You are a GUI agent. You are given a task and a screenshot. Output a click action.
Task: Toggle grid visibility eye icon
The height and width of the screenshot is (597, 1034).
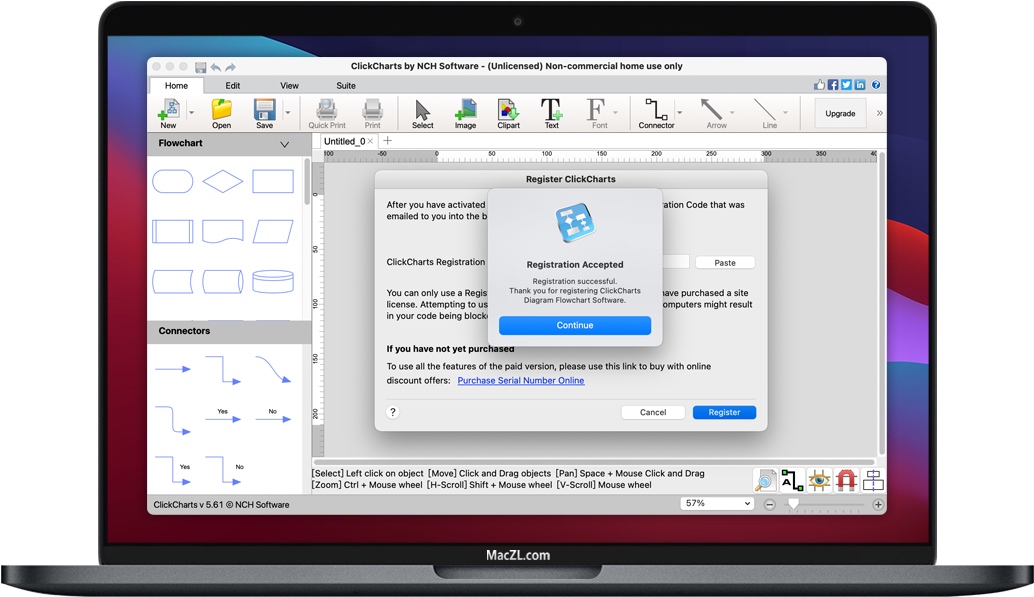point(819,480)
